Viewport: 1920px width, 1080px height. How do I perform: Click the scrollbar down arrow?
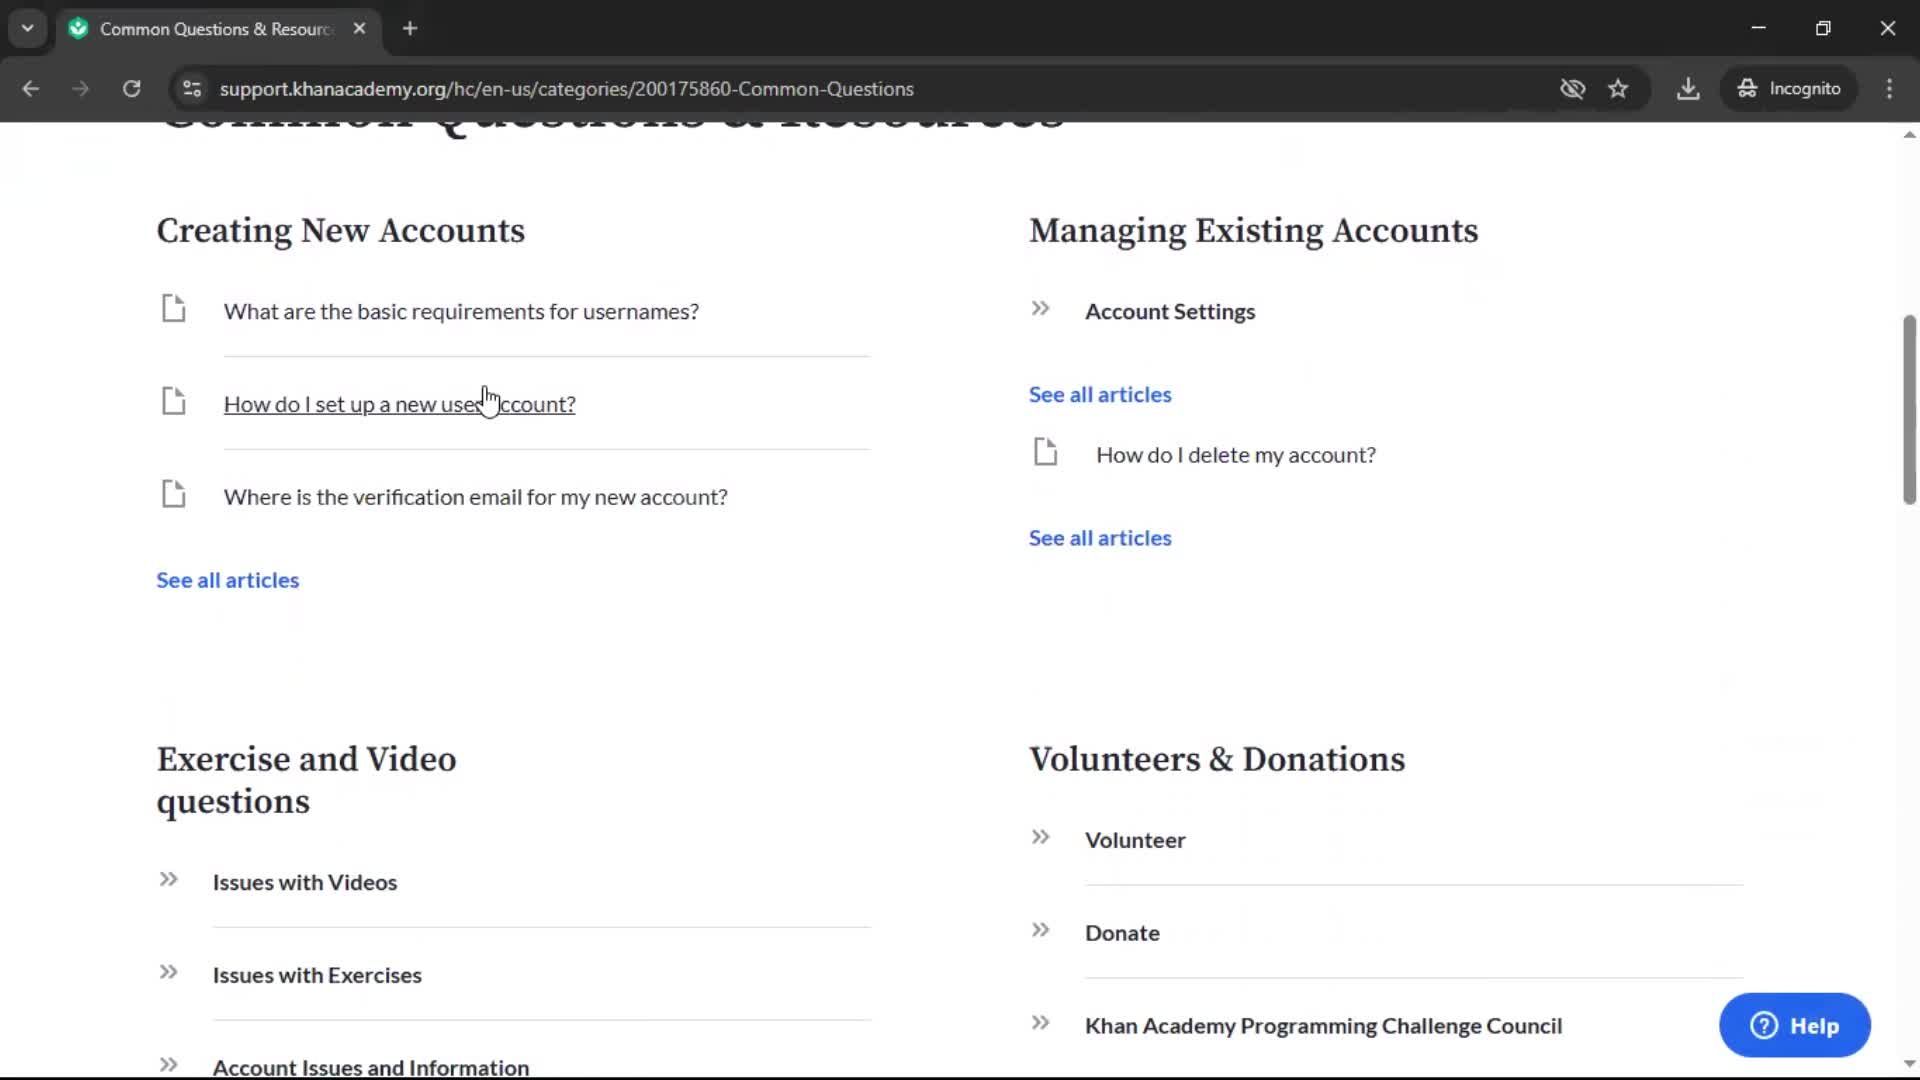pos(1909,1064)
